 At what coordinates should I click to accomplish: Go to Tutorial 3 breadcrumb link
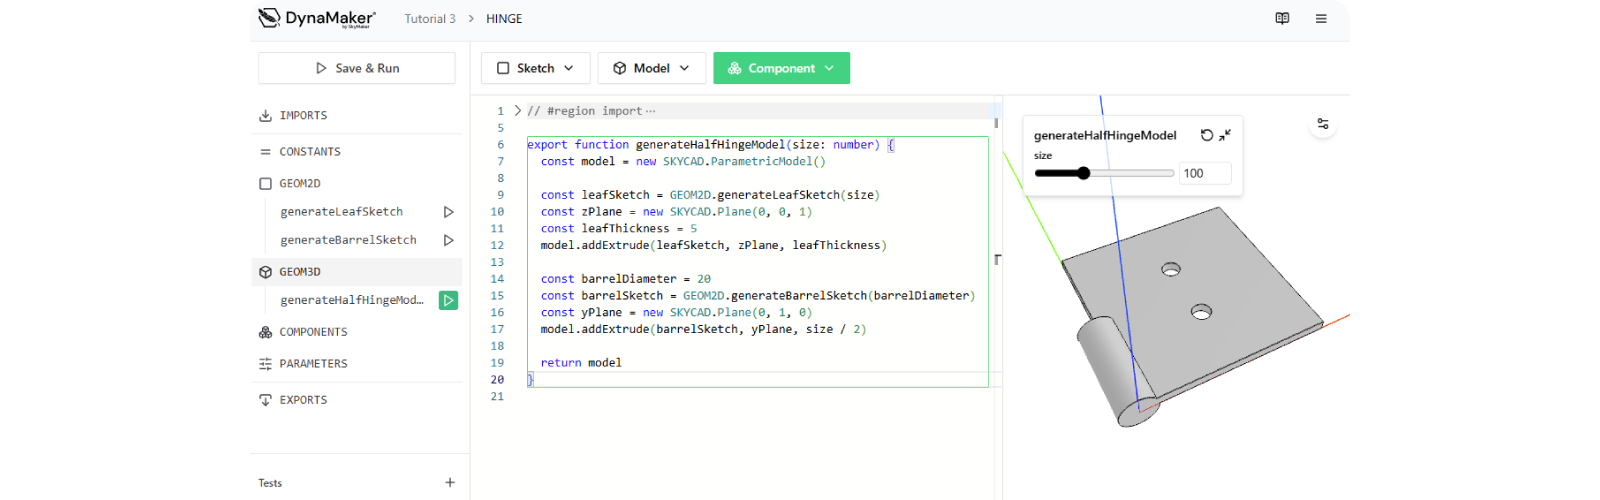[x=429, y=19]
